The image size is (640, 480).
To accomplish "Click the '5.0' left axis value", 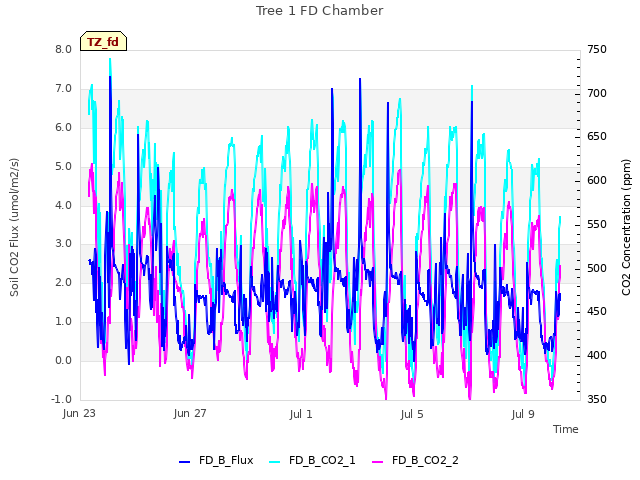I will (x=63, y=167).
